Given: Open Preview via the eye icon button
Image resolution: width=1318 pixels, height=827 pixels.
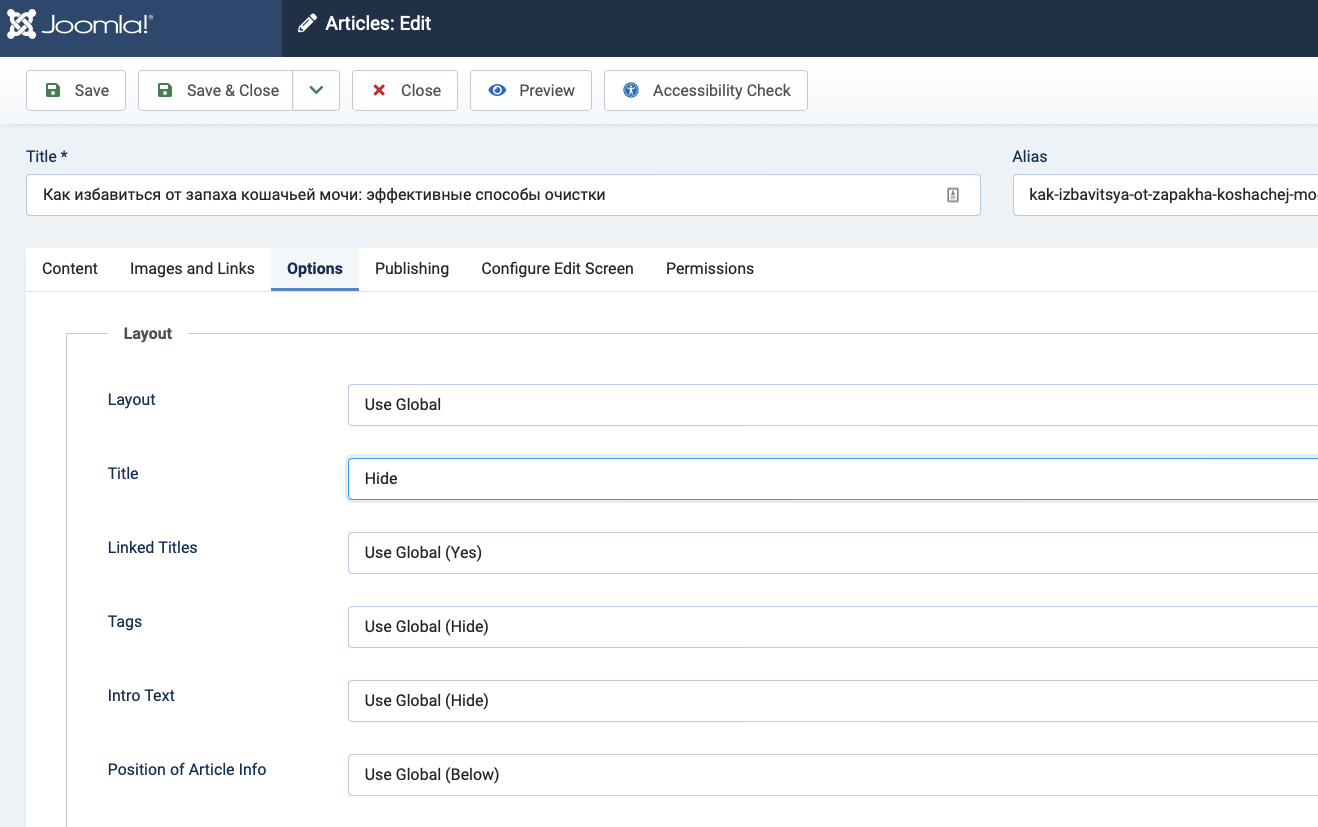Looking at the screenshot, I should pos(531,90).
